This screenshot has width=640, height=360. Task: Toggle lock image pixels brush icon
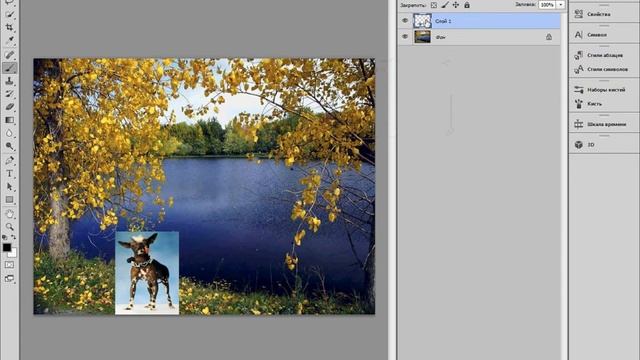click(445, 5)
